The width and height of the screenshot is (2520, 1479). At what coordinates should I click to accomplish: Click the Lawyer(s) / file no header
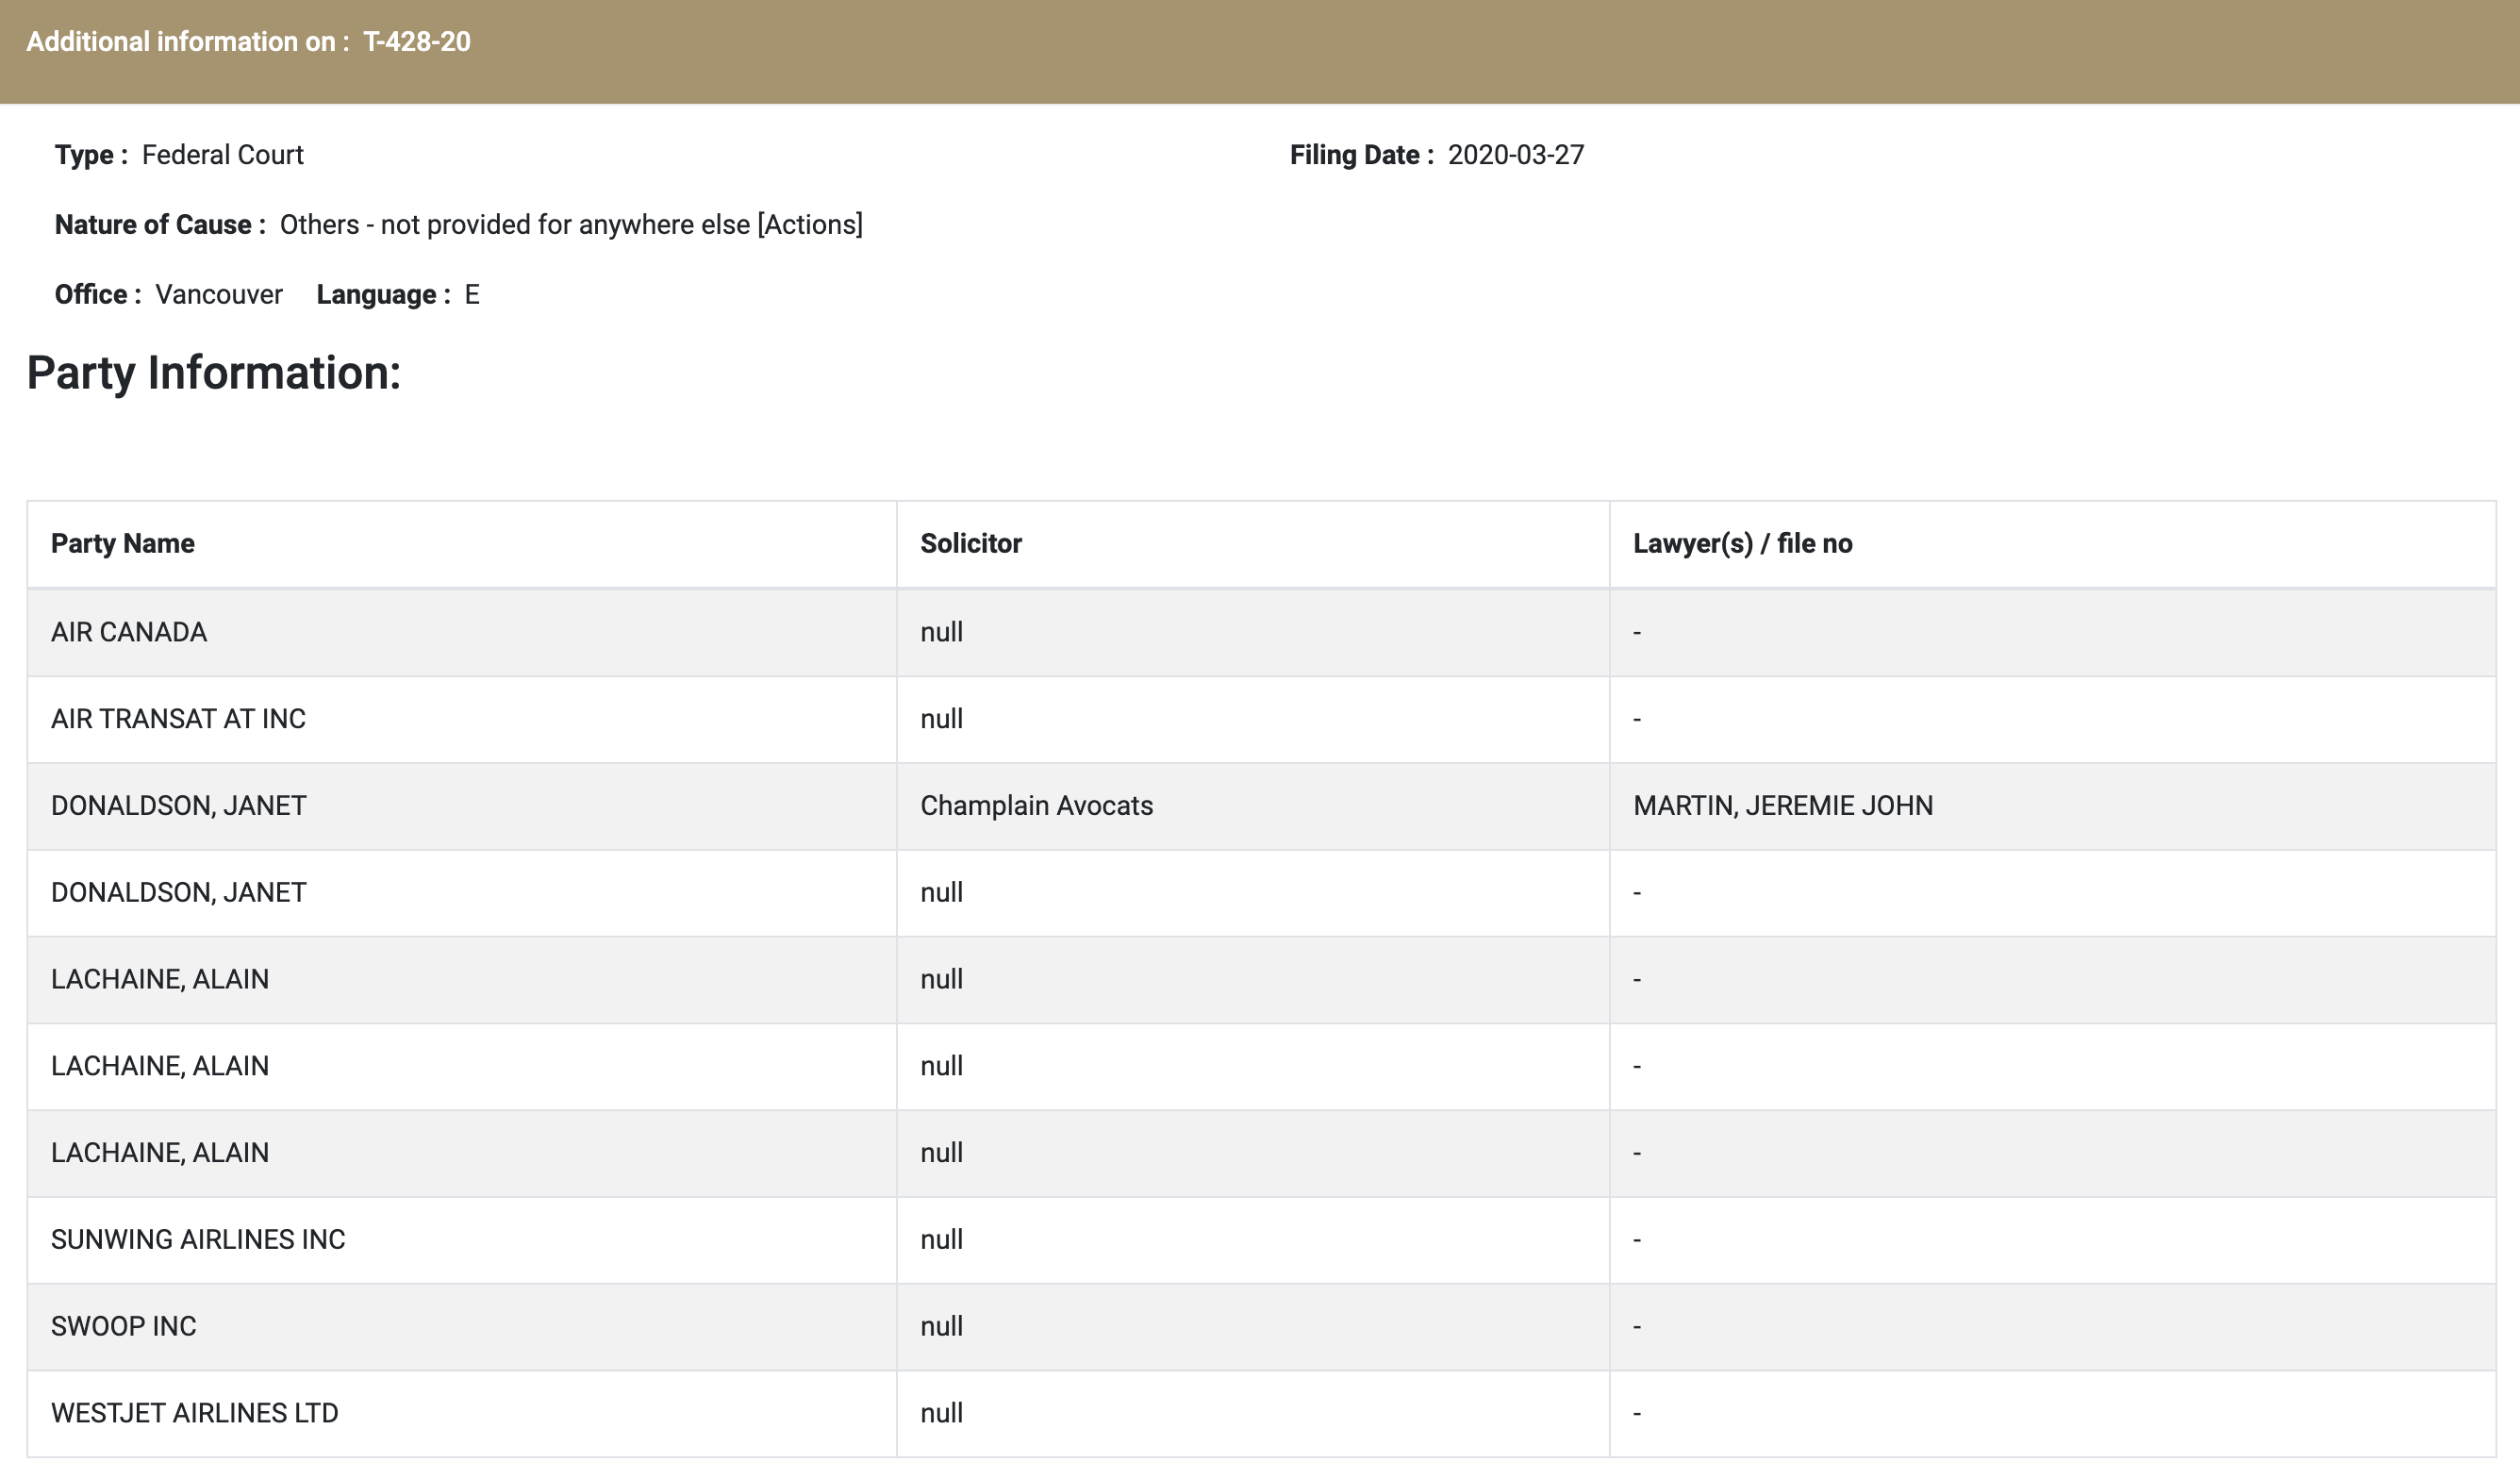click(x=1742, y=543)
